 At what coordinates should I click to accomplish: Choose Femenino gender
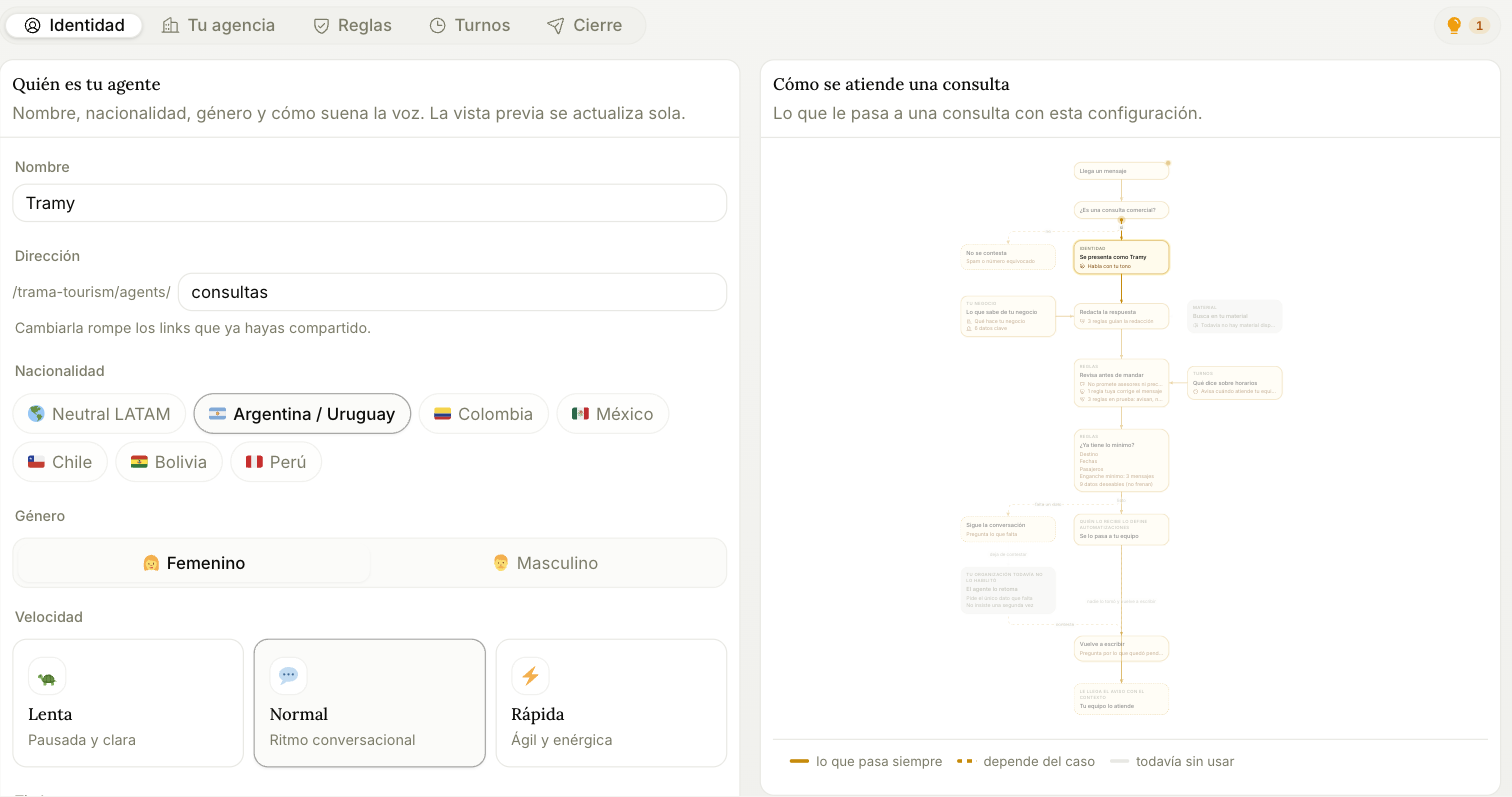coord(194,563)
